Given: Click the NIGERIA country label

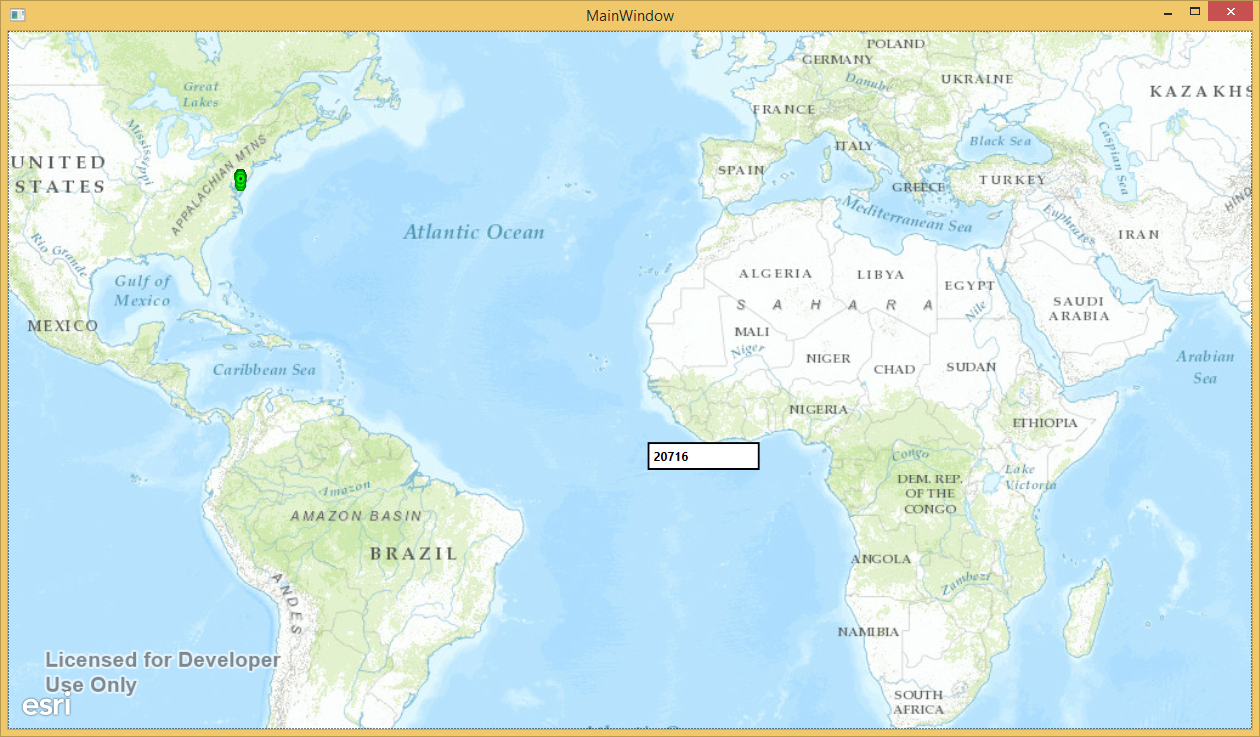Looking at the screenshot, I should click(818, 409).
